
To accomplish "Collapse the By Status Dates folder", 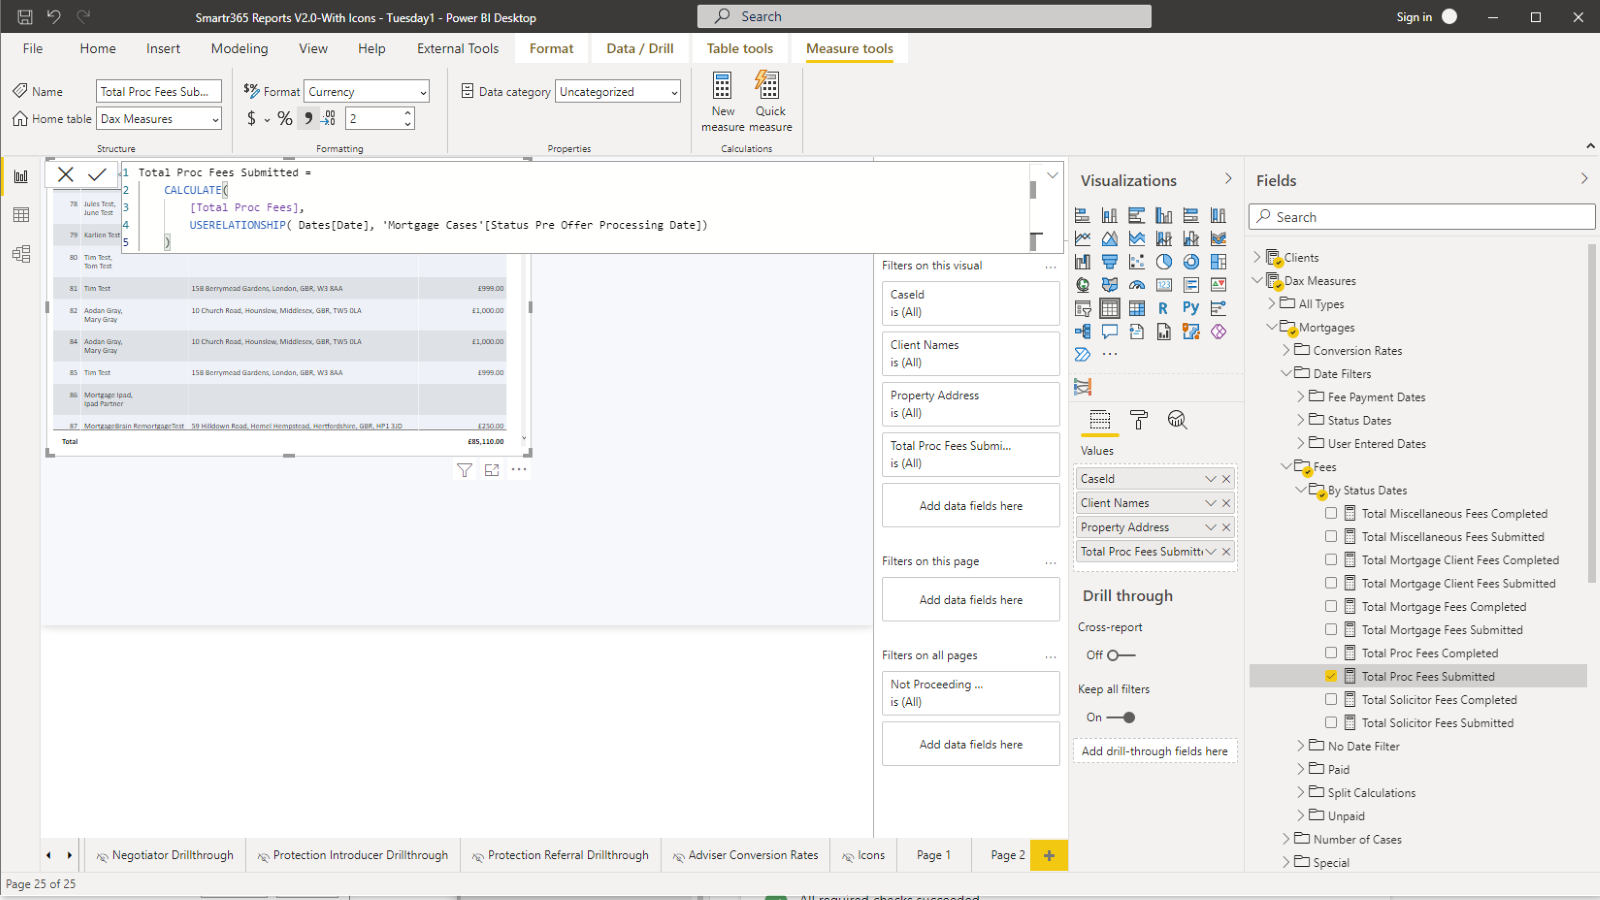I will [1301, 490].
